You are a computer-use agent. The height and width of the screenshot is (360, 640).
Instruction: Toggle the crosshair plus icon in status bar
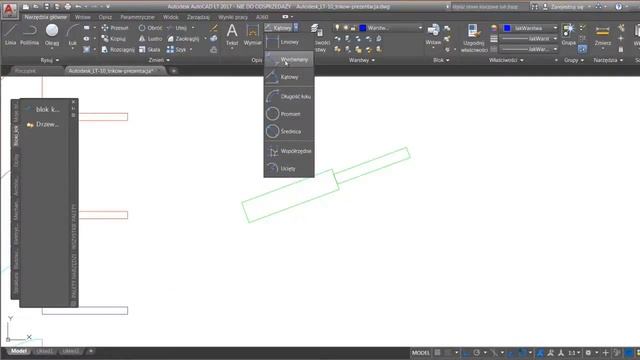[606, 352]
